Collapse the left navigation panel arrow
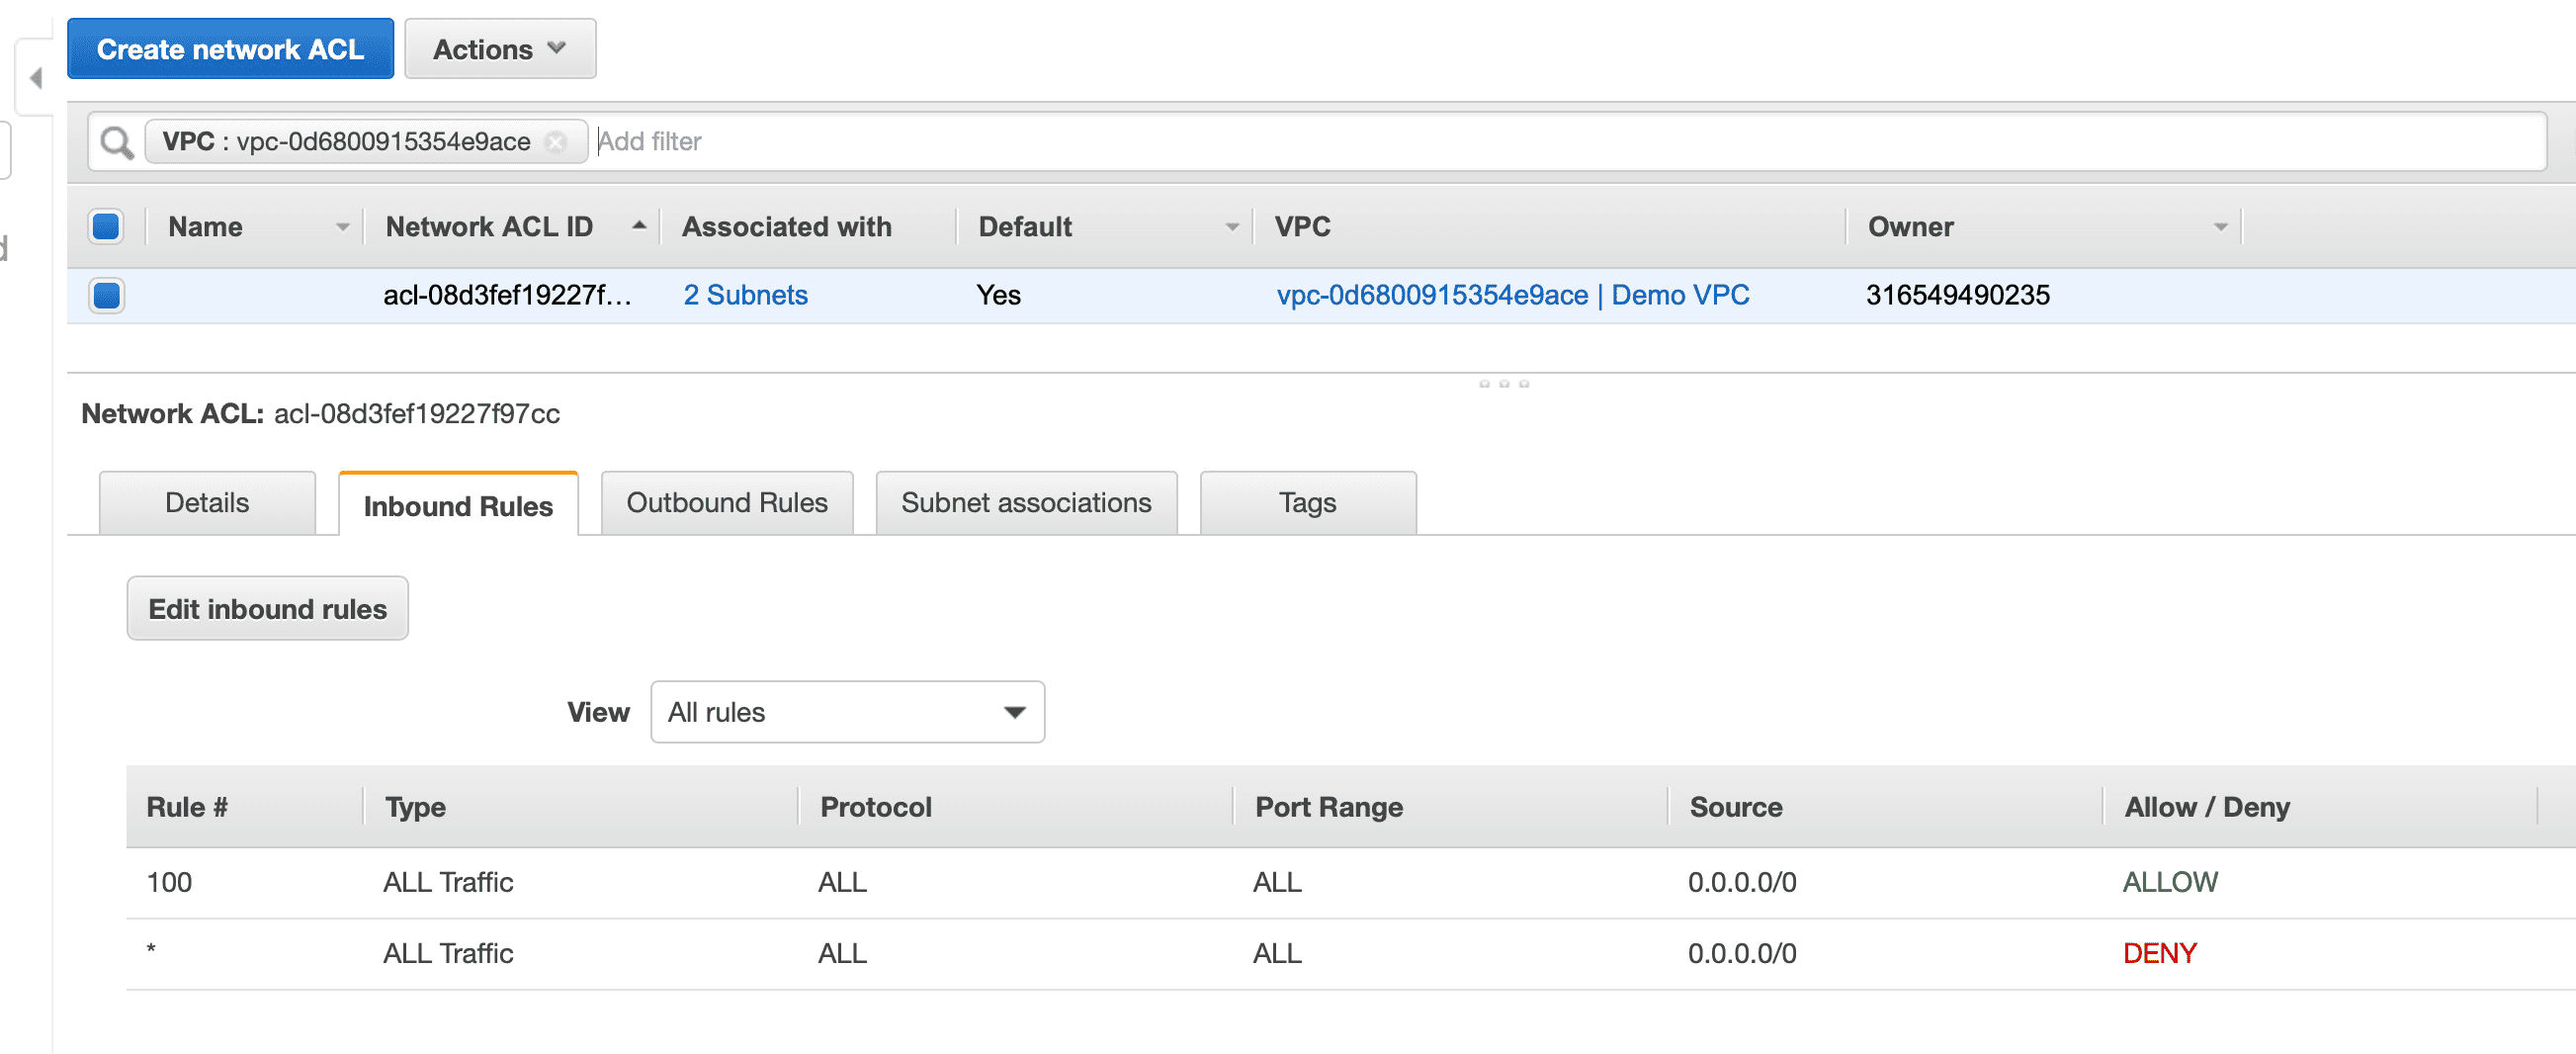The image size is (2576, 1054). tap(36, 78)
